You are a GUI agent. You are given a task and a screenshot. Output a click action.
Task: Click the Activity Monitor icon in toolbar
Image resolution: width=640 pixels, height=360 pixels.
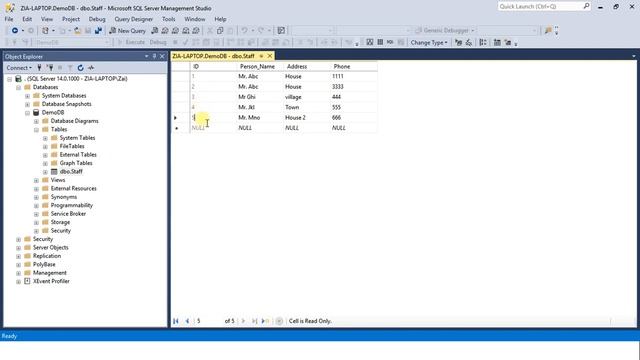281,31
